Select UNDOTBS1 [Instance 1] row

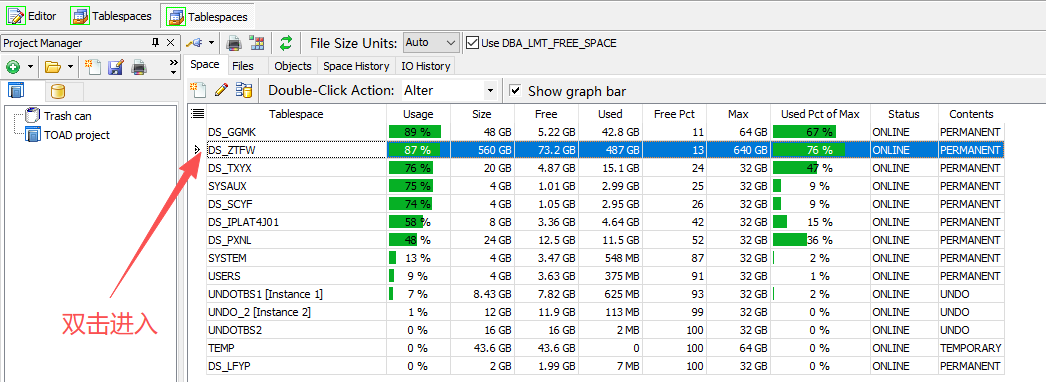604,294
